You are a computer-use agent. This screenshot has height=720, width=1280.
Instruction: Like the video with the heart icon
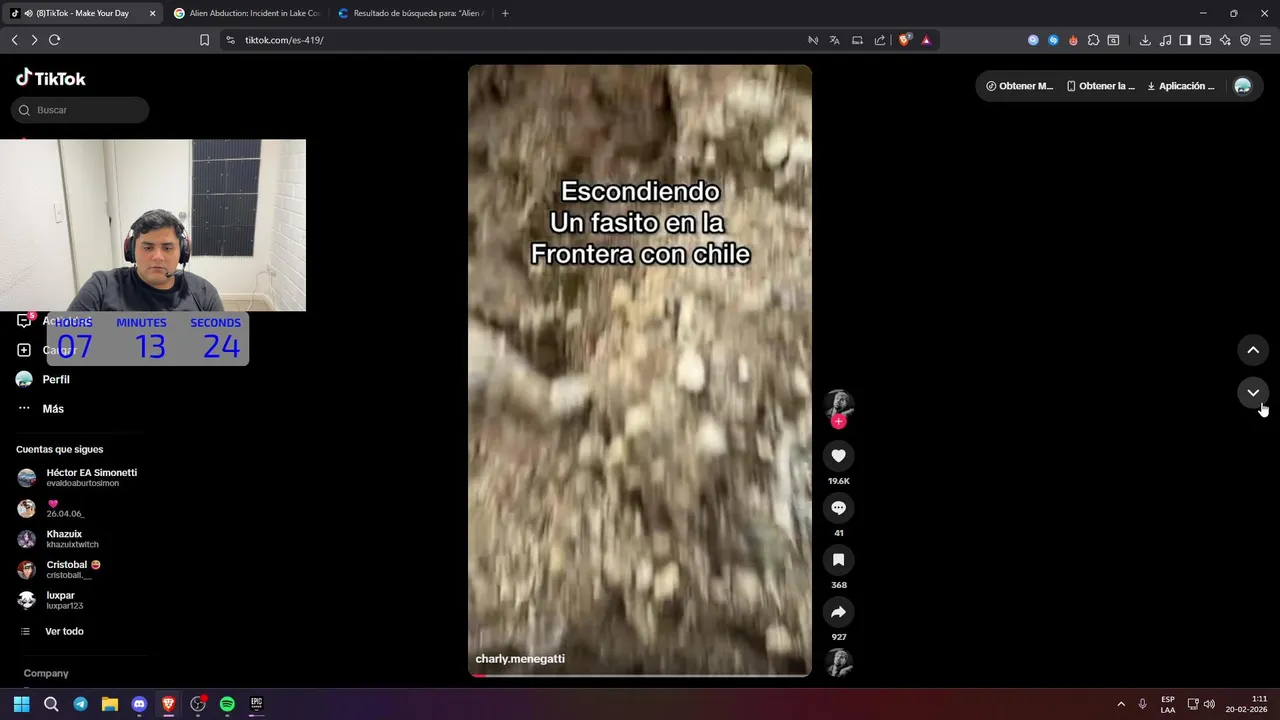tap(838, 456)
